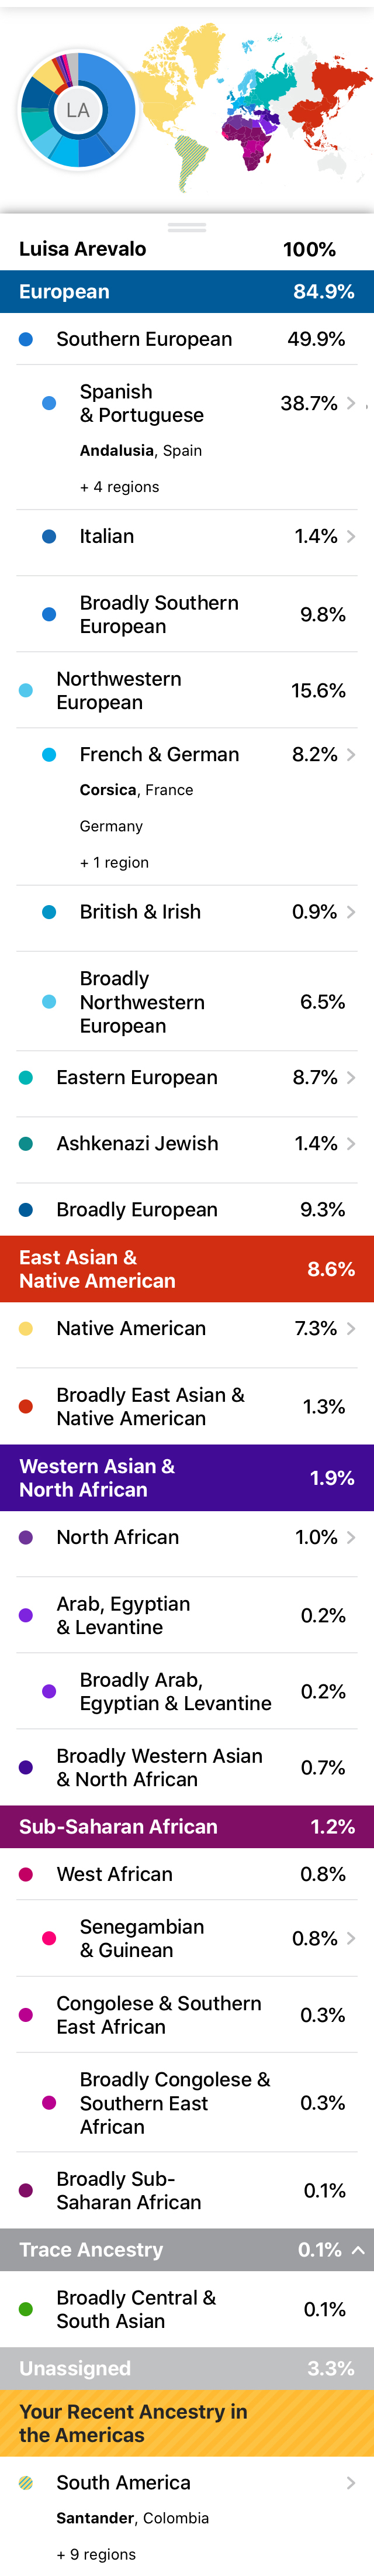Open Italian ancestry chevron
The image size is (374, 2576).
[351, 537]
